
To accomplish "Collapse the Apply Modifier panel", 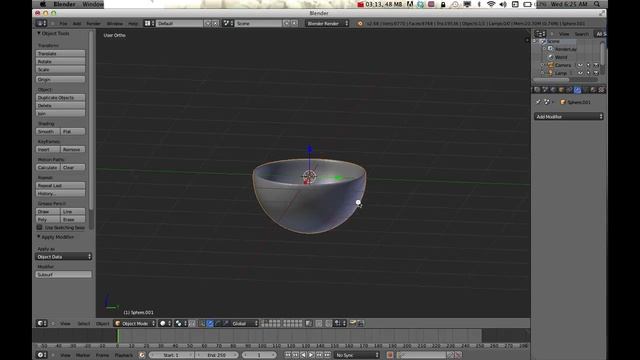I will (x=39, y=237).
